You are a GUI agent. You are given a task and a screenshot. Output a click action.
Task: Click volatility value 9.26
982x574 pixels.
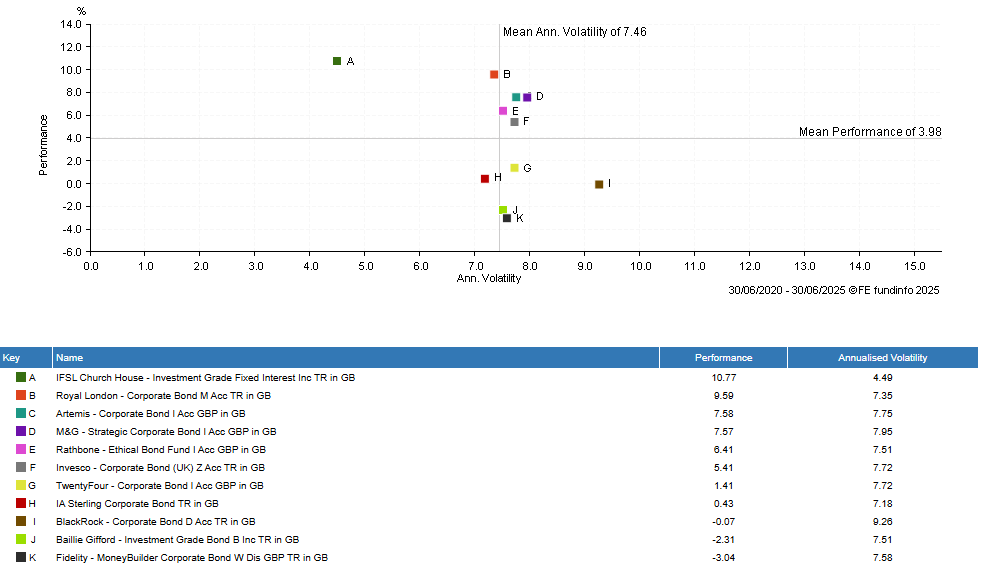(882, 522)
